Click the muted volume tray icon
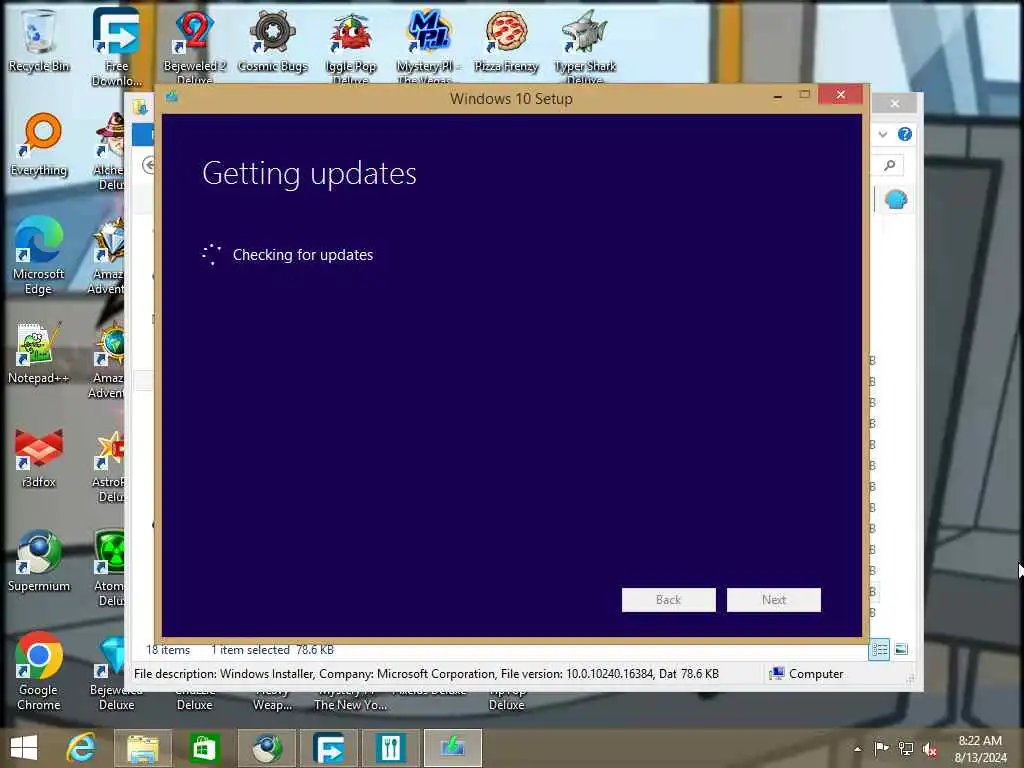The width and height of the screenshot is (1024, 768). pos(930,749)
